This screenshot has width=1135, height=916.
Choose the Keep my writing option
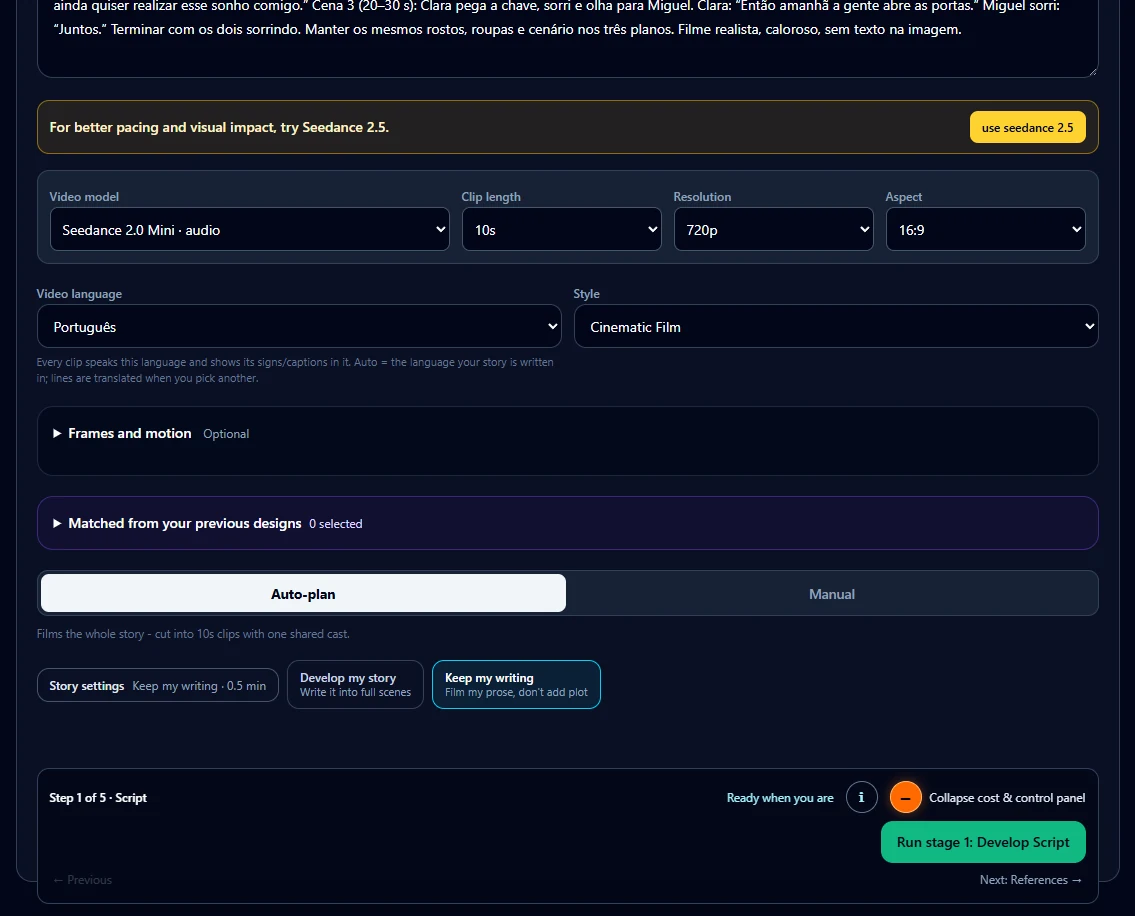[x=516, y=684]
